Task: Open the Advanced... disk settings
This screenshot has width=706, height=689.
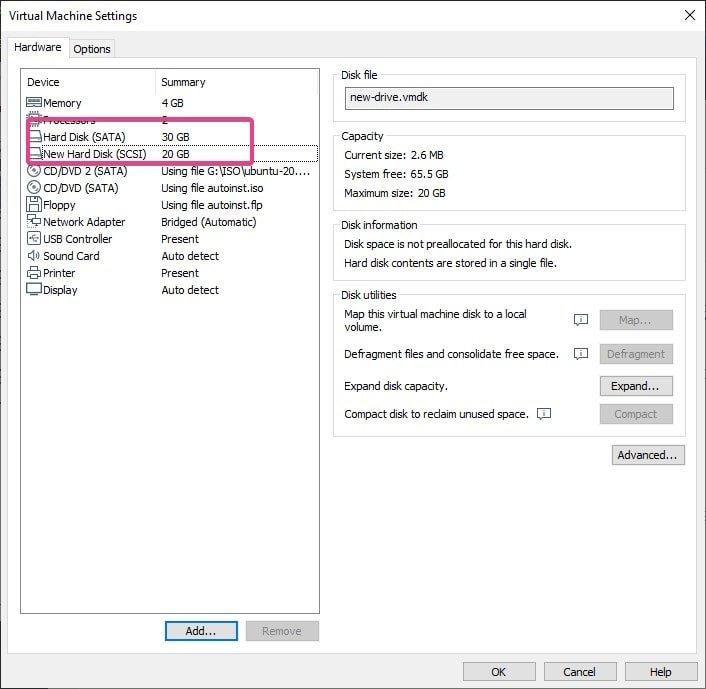Action: click(x=648, y=455)
